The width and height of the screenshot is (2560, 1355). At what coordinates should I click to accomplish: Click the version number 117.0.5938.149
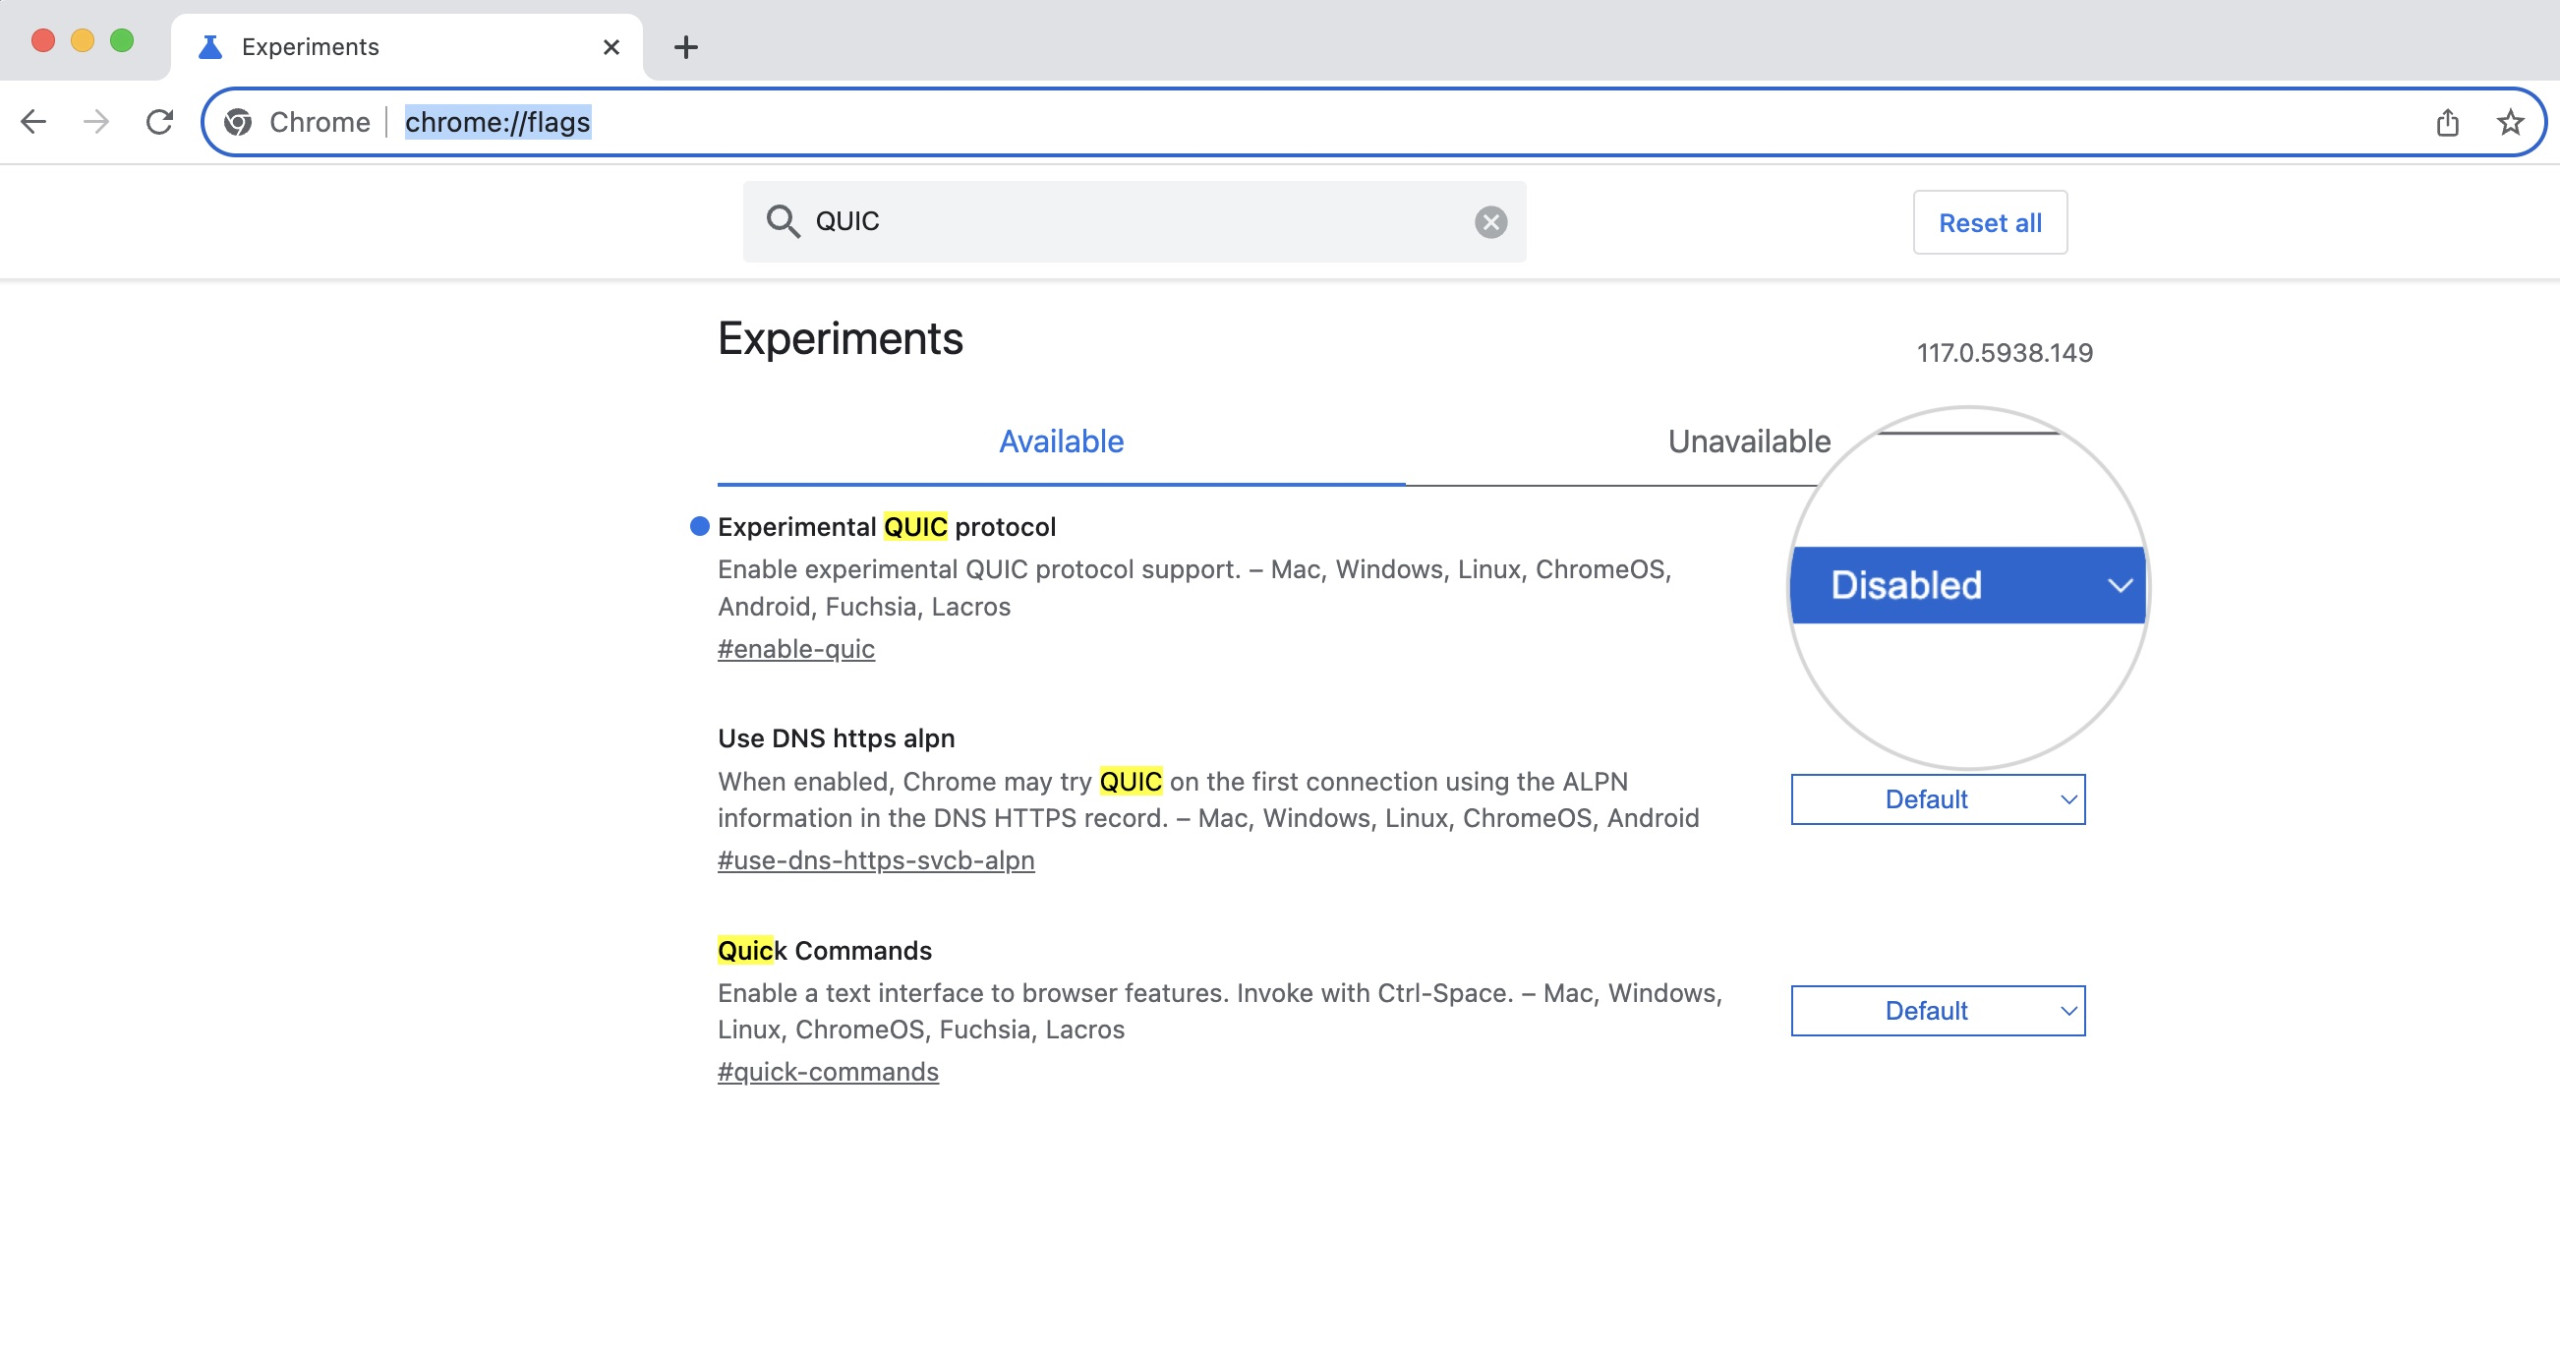click(x=2004, y=353)
